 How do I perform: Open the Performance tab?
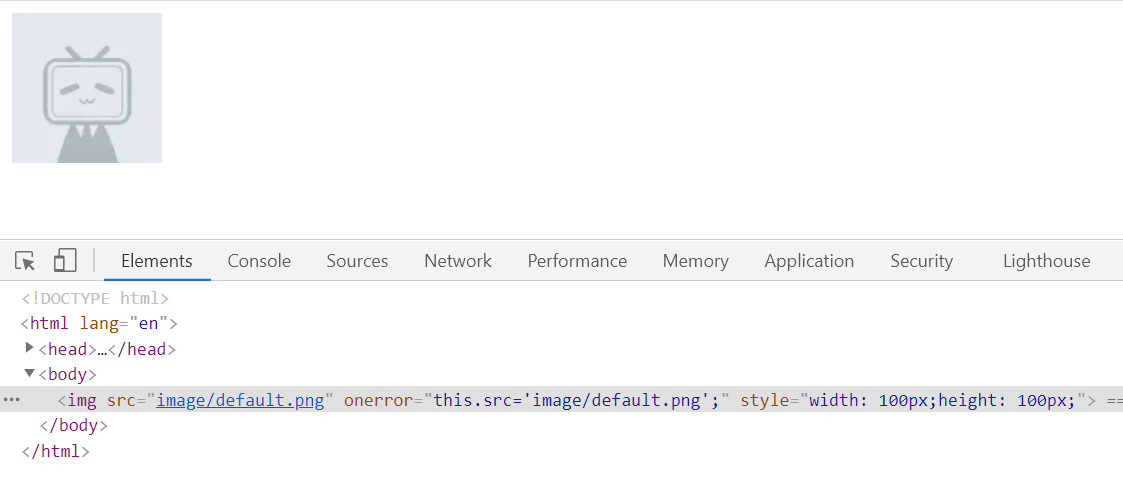point(577,261)
